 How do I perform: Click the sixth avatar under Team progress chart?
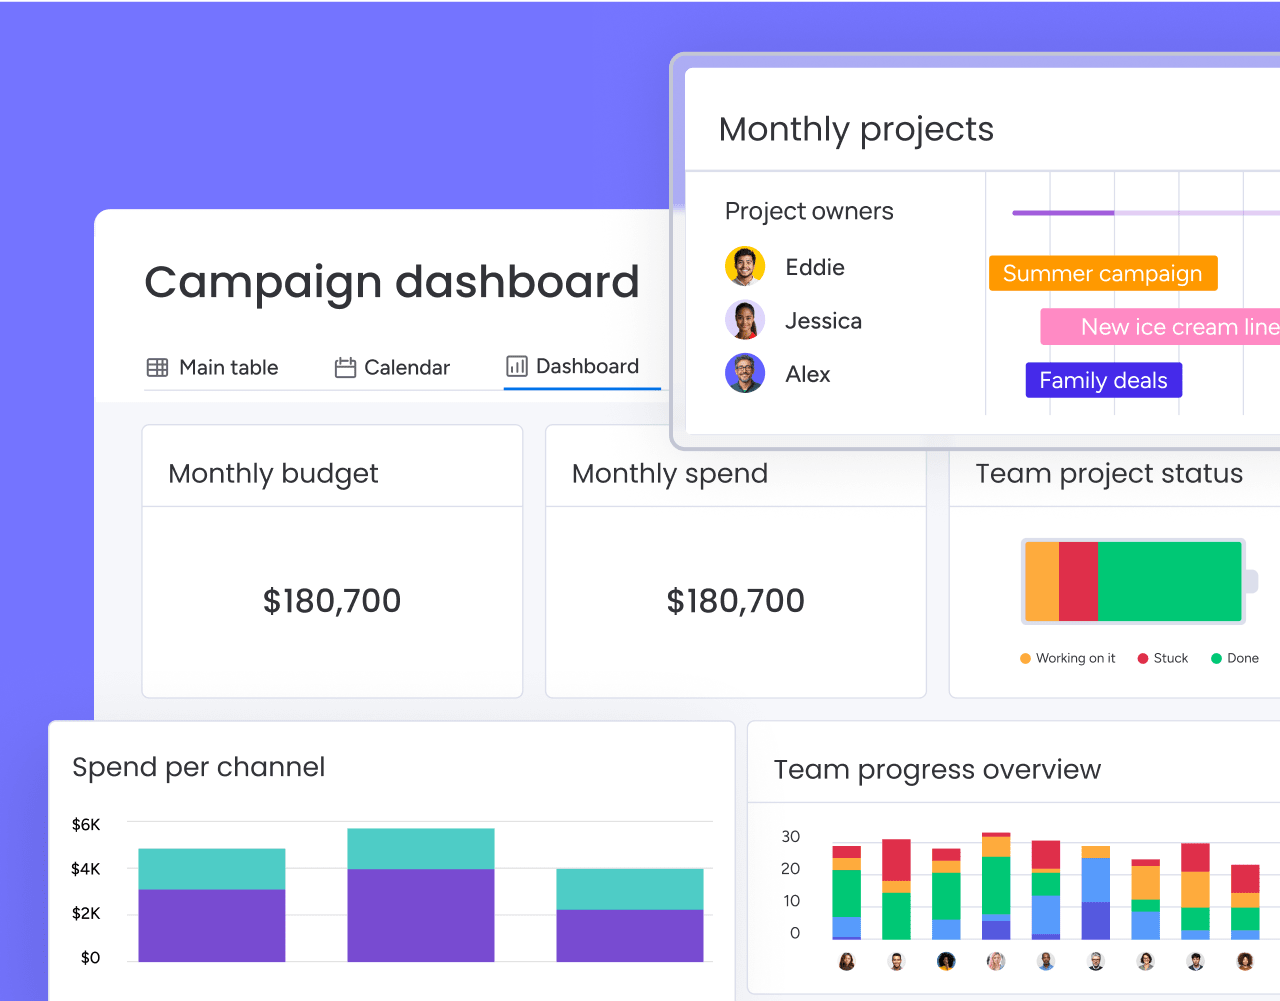tap(1096, 961)
